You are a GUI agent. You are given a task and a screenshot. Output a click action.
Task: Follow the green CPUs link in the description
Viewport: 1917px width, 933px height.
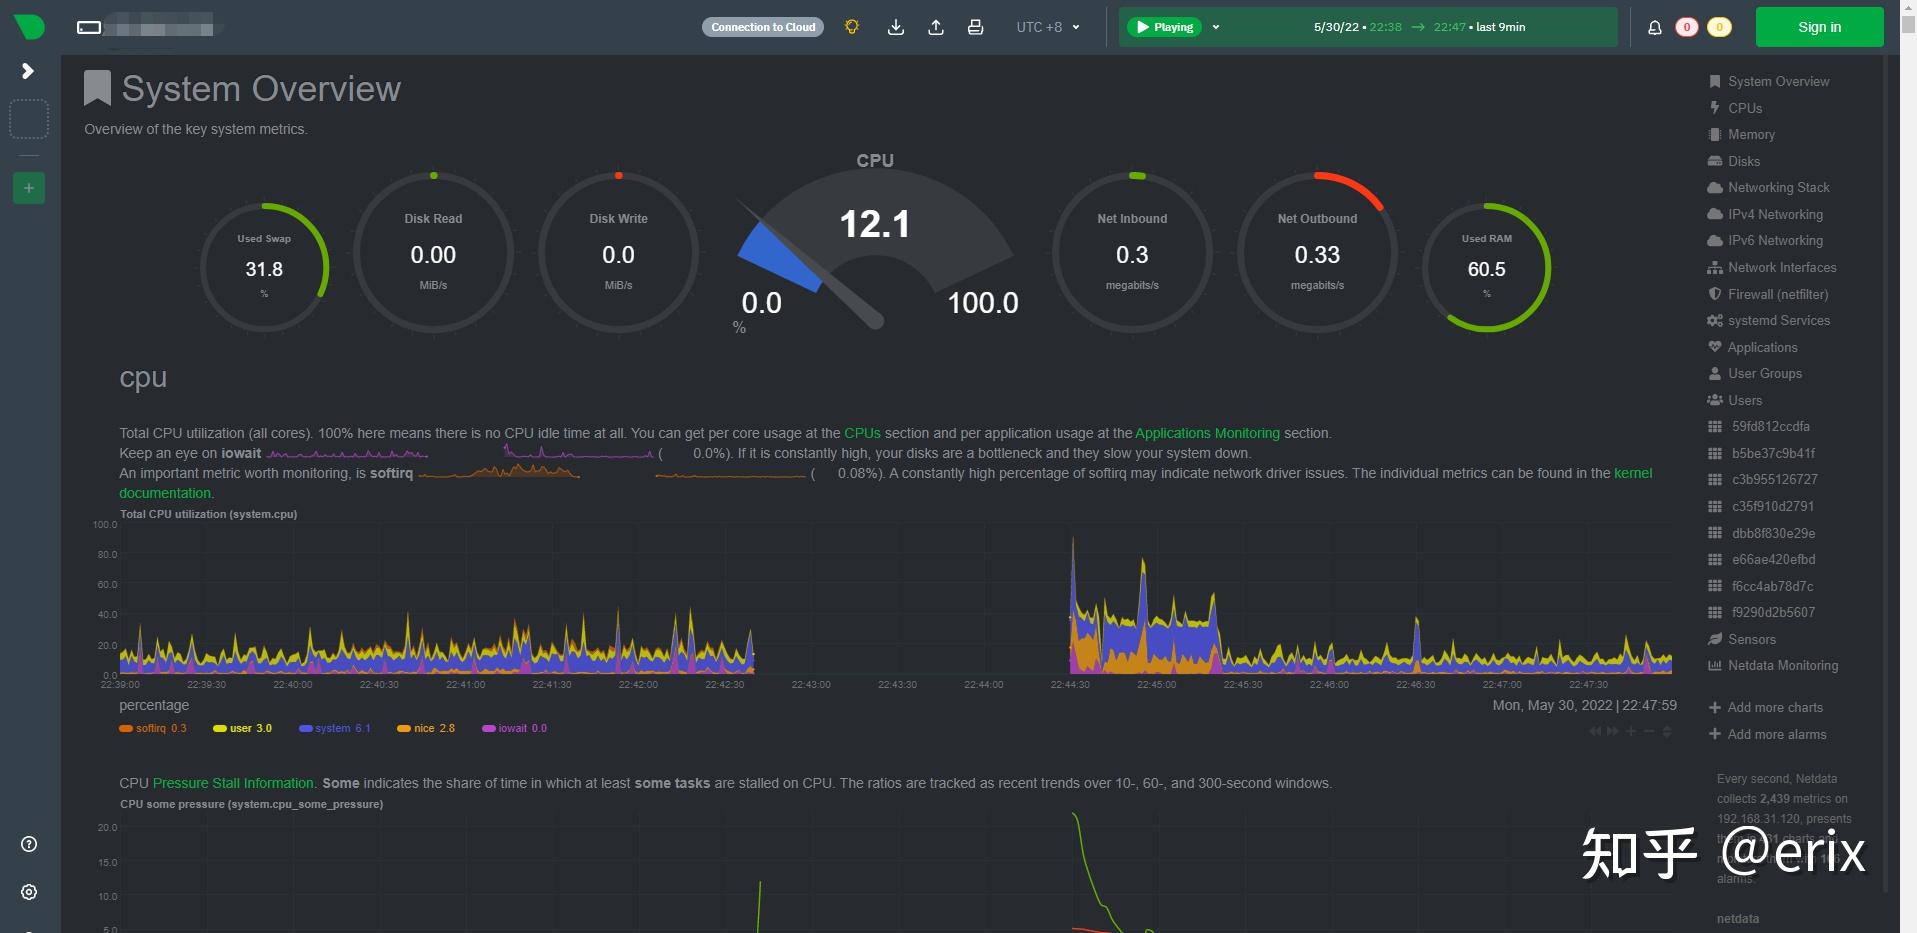pyautogui.click(x=862, y=433)
